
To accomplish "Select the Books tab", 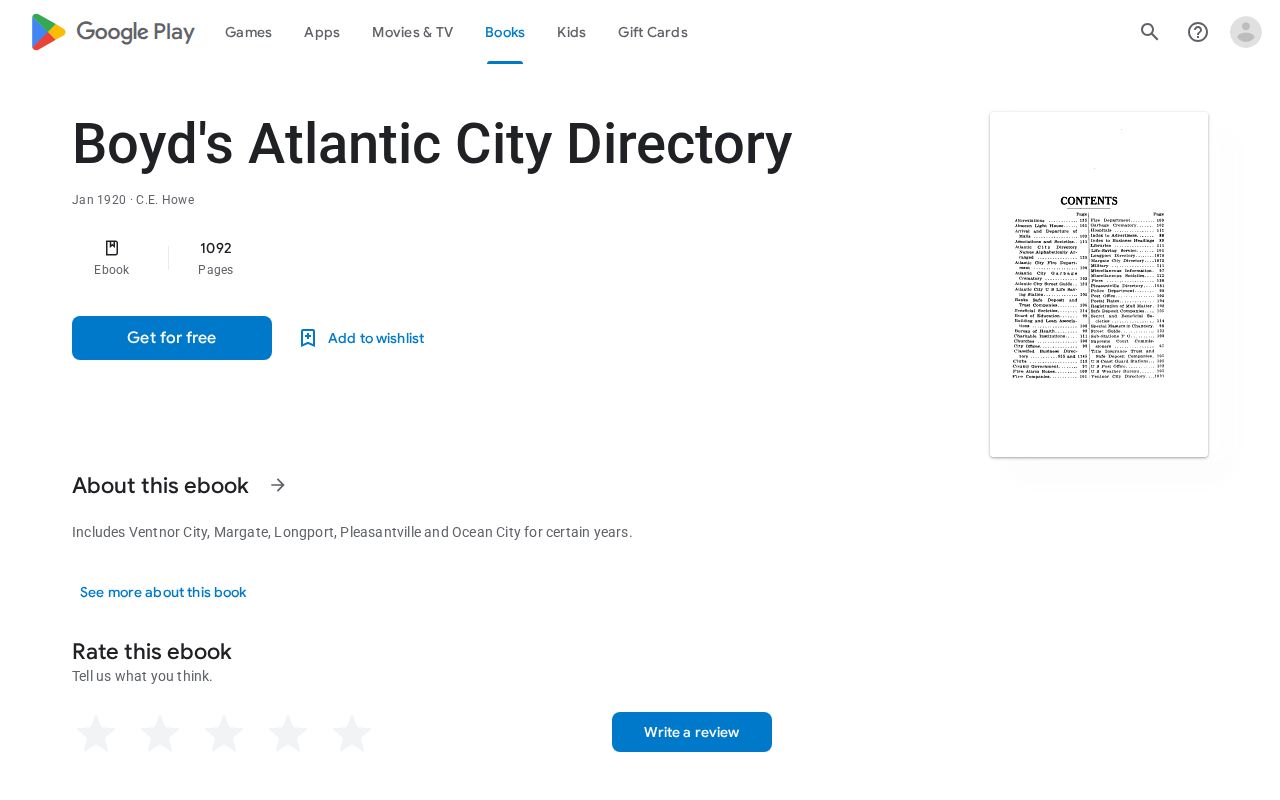I will point(505,32).
